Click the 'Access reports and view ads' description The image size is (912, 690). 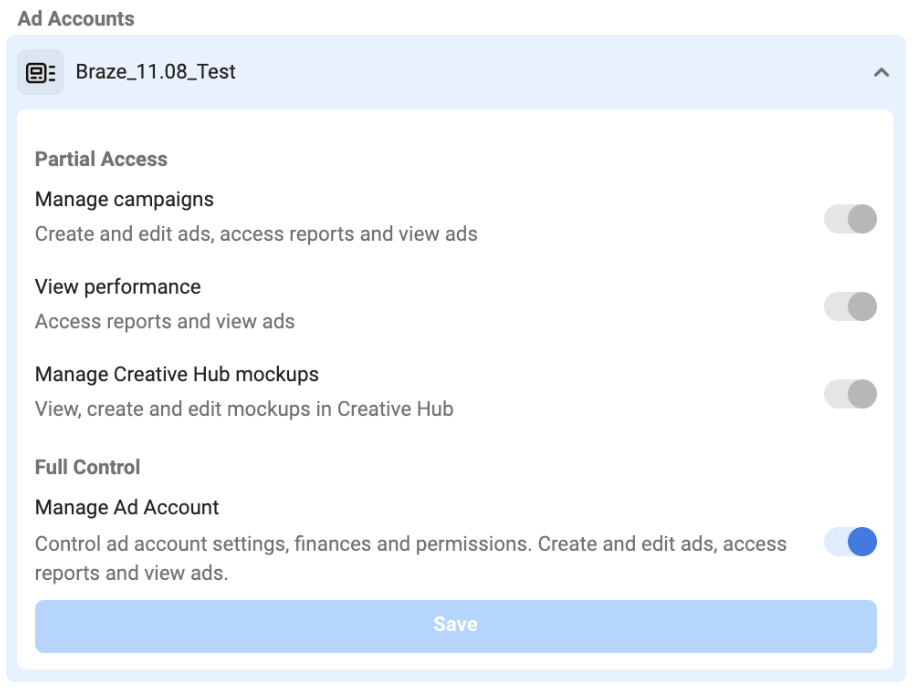(165, 321)
